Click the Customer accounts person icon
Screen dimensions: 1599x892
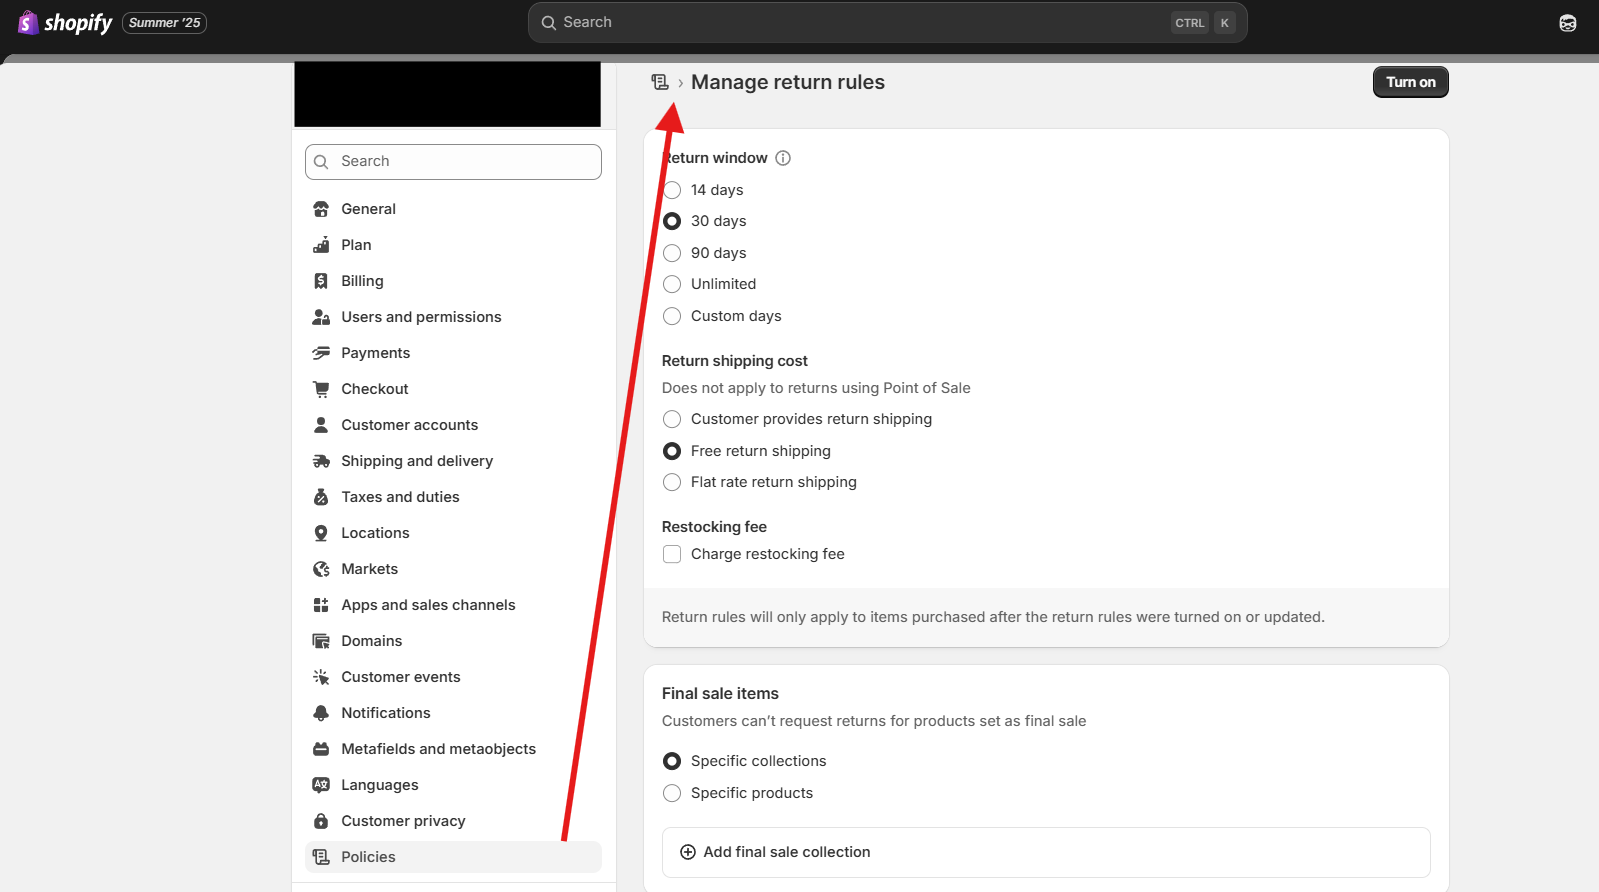[321, 425]
